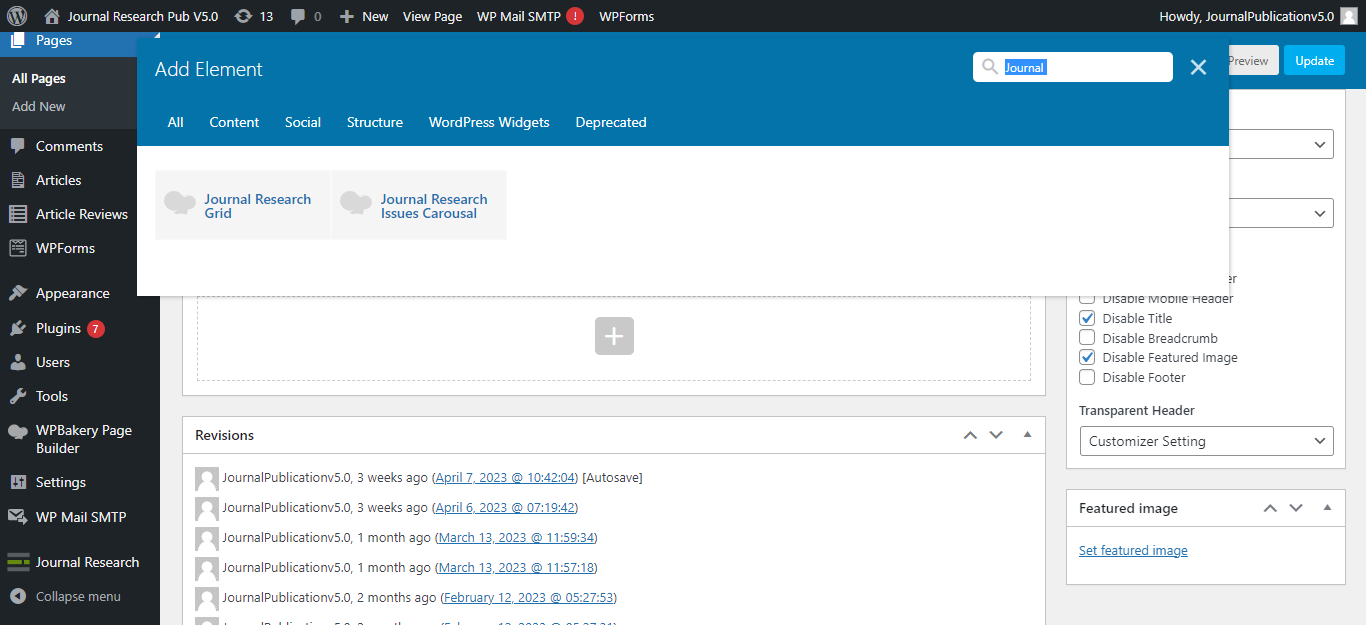Open Journal Research sidebar menu
This screenshot has width=1366, height=625.
pos(87,562)
